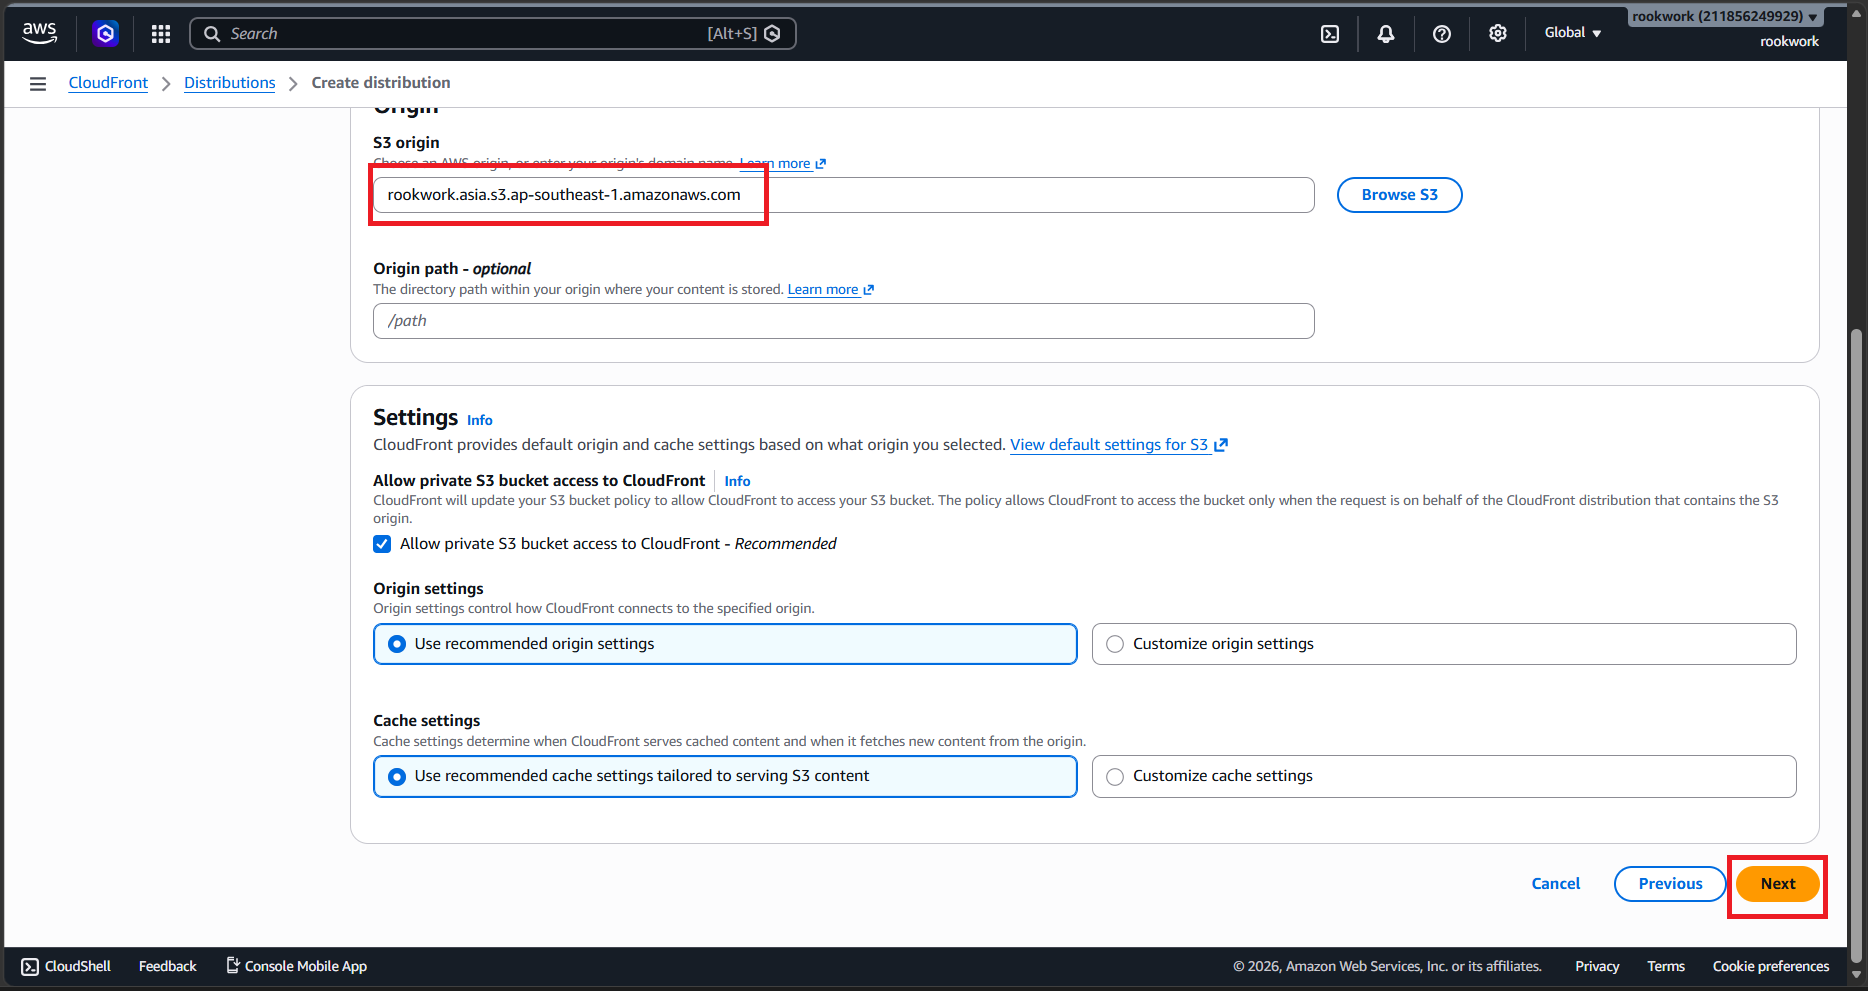Go to CloudFront breadcrumb
The image size is (1868, 991).
pos(108,83)
